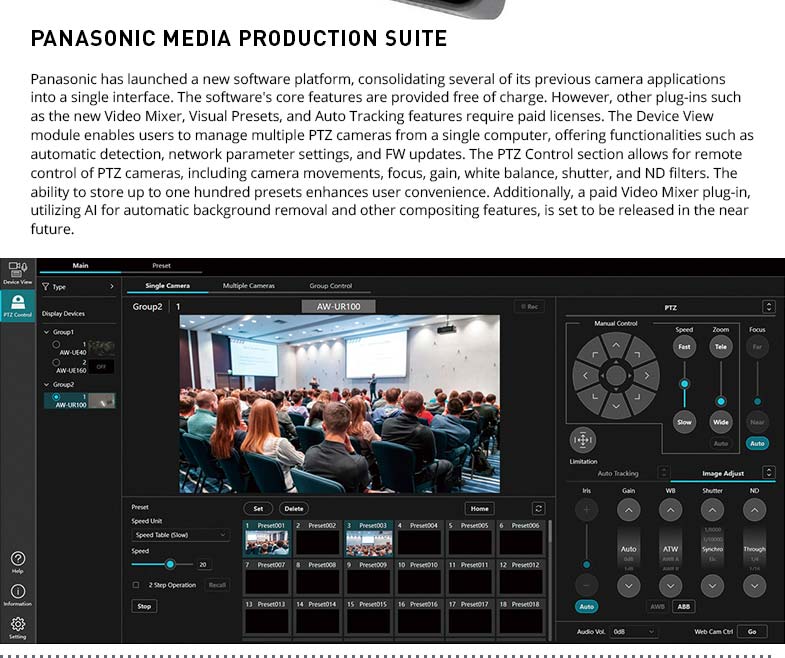Image resolution: width=785 pixels, height=658 pixels.
Task: Open the Information icon in sidebar
Action: tap(18, 595)
